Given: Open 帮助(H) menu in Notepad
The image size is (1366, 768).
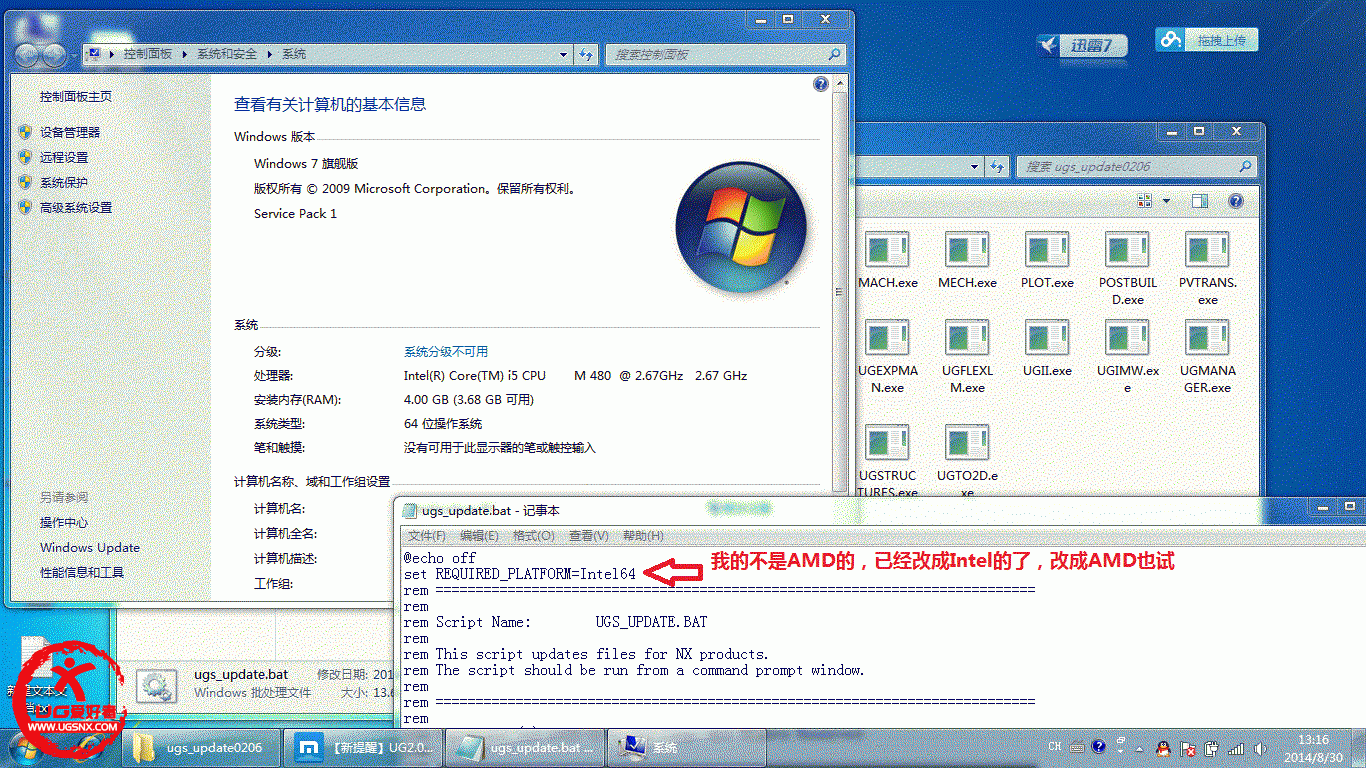Looking at the screenshot, I should 643,536.
